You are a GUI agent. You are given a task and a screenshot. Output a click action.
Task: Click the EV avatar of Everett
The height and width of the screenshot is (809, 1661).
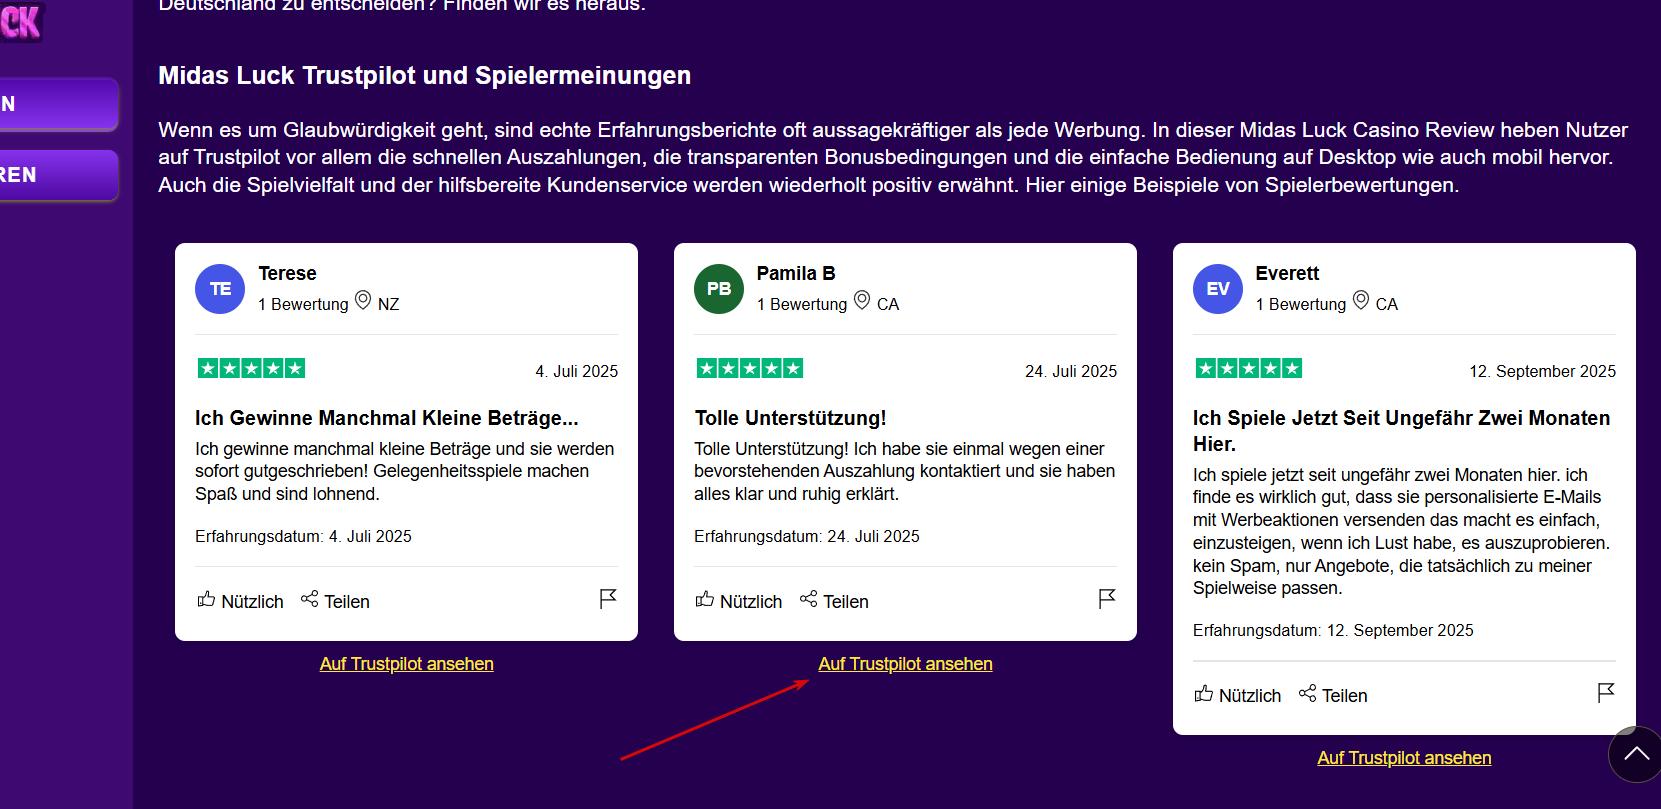pyautogui.click(x=1218, y=289)
